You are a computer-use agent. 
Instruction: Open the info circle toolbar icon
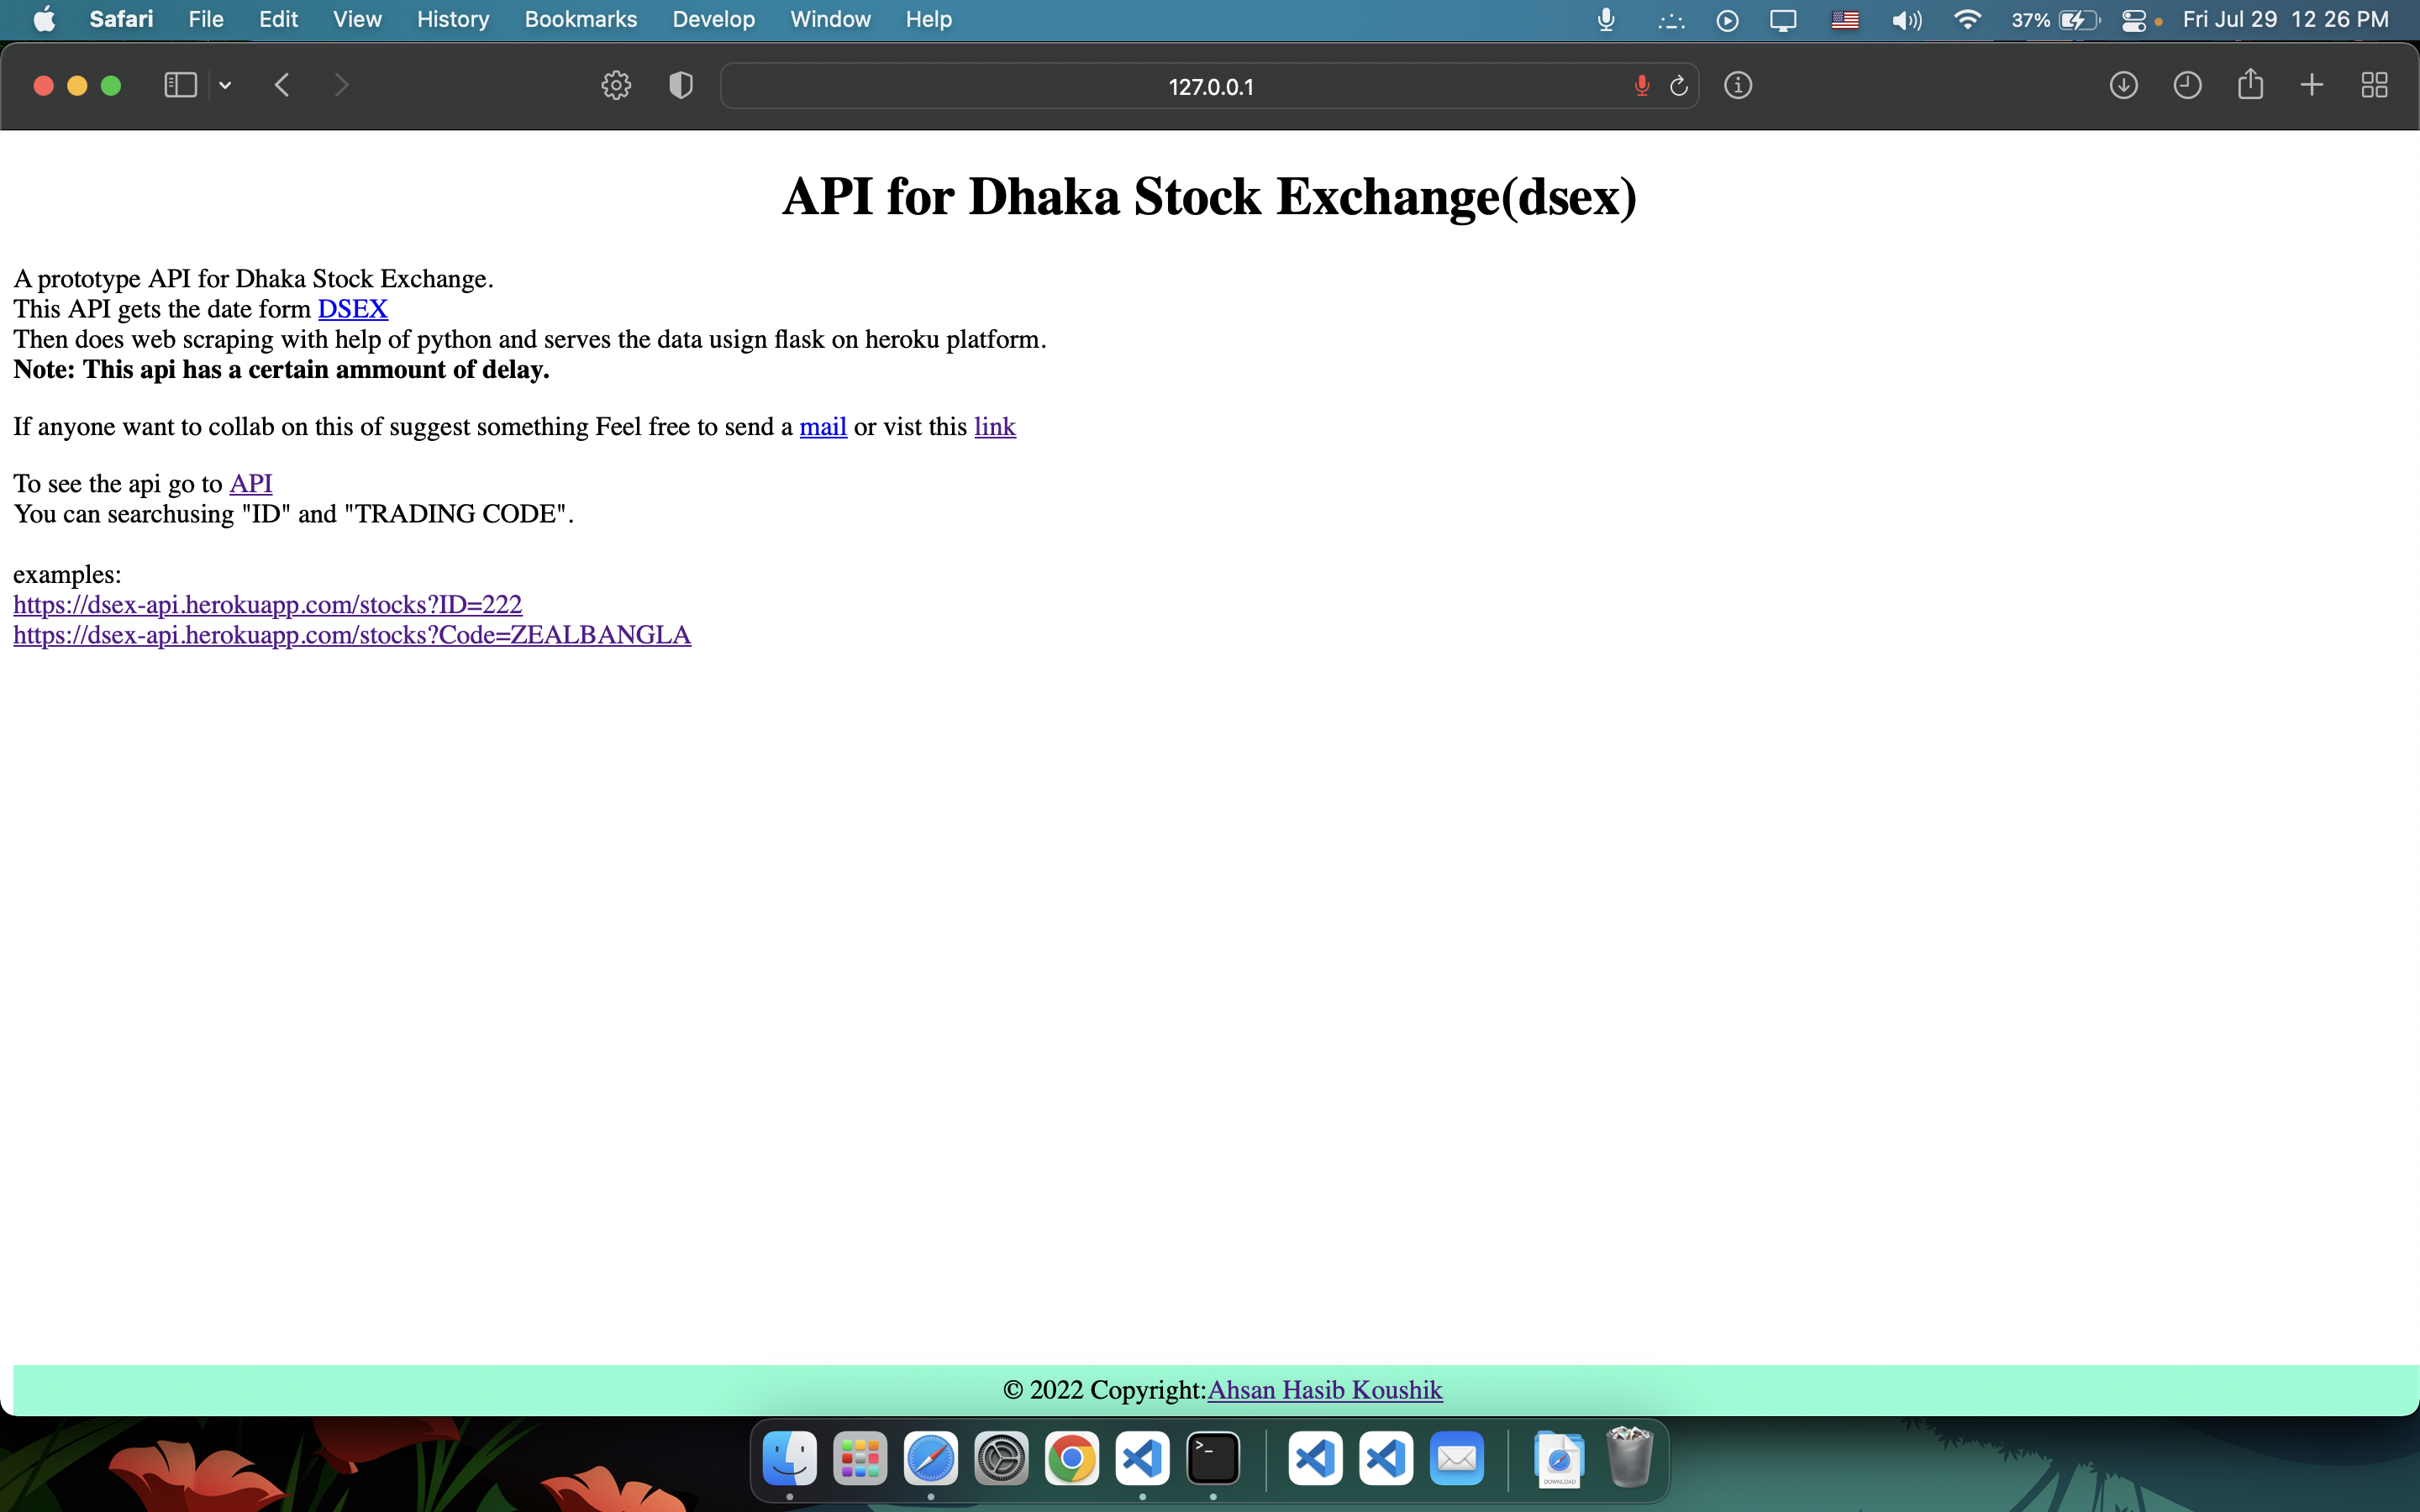1738,86
